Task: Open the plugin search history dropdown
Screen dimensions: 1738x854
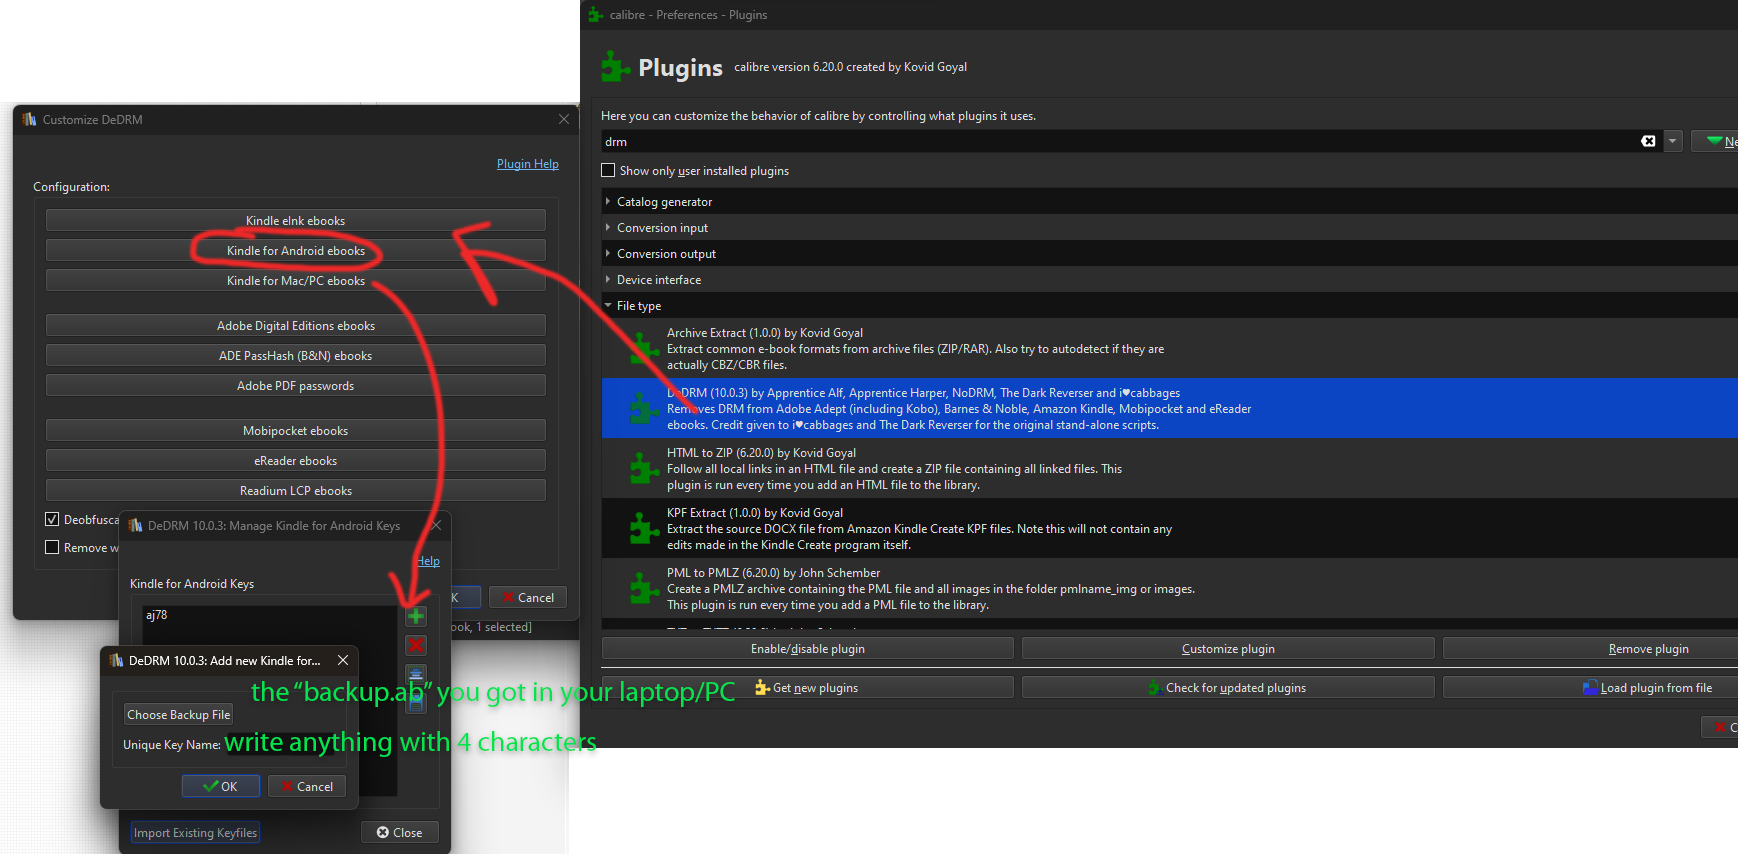Action: tap(1672, 141)
